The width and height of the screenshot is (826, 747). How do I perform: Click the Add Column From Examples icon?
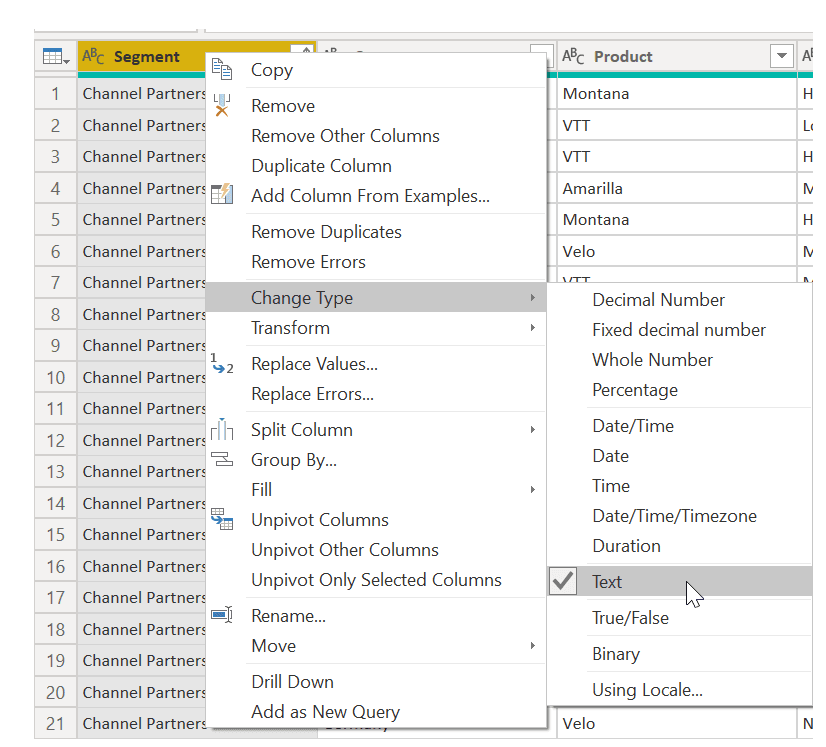(x=222, y=196)
